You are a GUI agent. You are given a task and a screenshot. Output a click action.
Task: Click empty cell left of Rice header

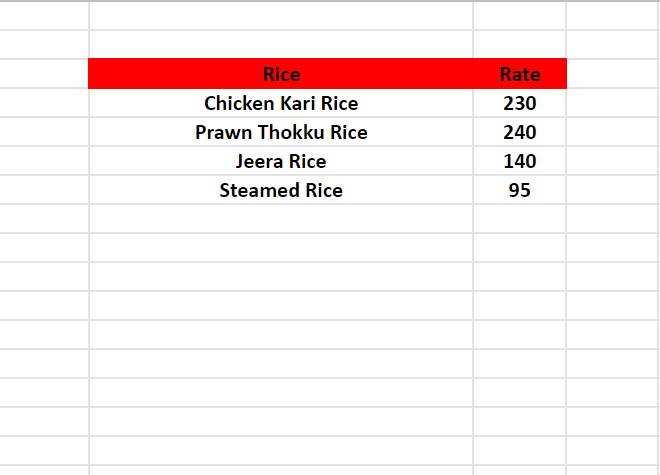[x=44, y=74]
